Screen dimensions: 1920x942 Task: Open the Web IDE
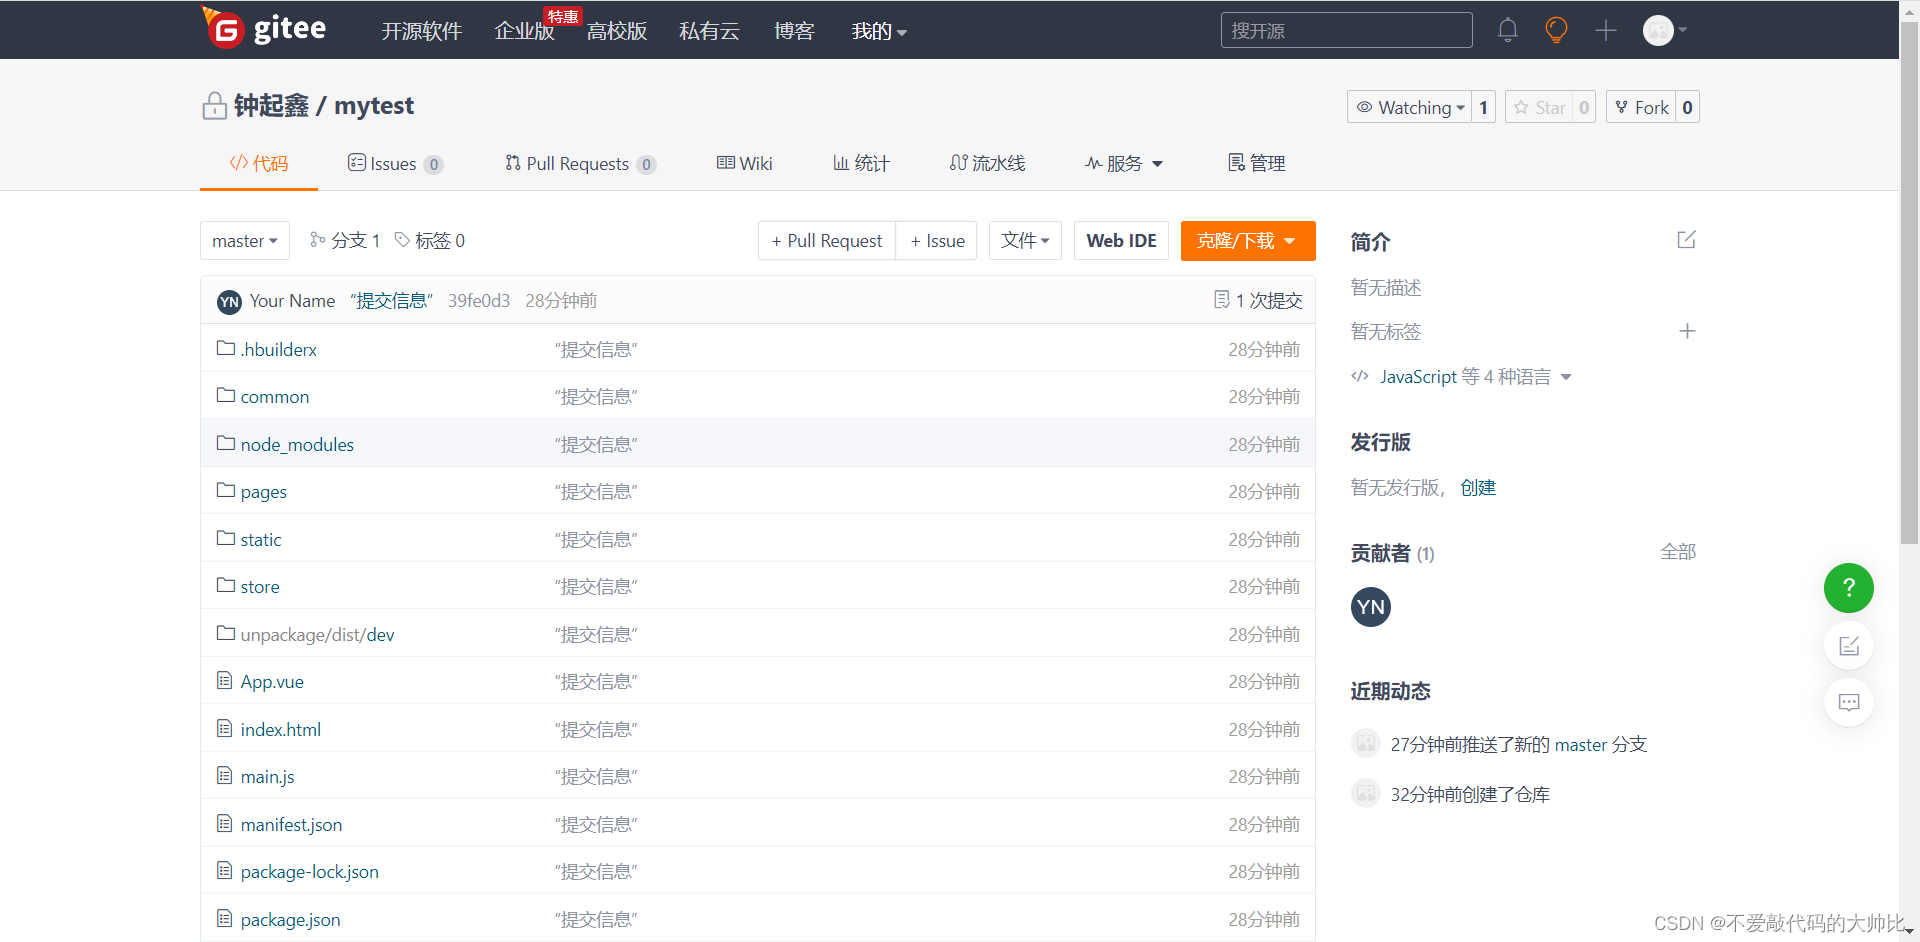point(1120,240)
